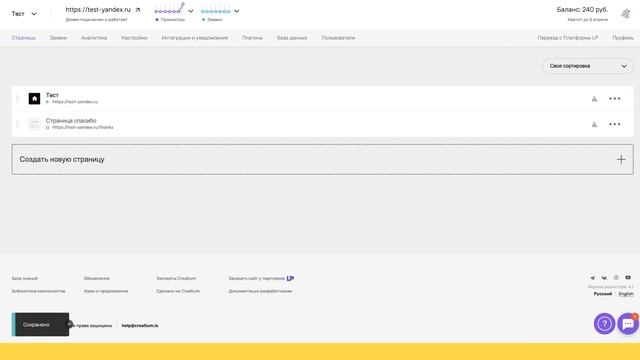Viewport: 640px width, 360px height.
Task: Open the Настройки tab
Action: coord(134,38)
